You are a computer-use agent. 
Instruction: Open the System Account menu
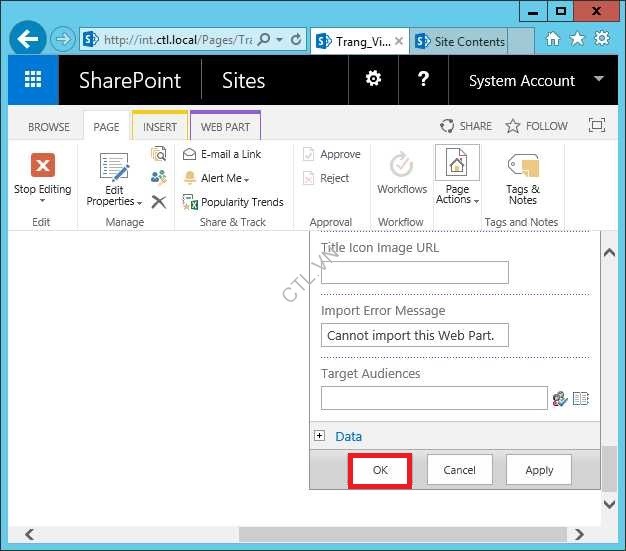click(x=533, y=80)
